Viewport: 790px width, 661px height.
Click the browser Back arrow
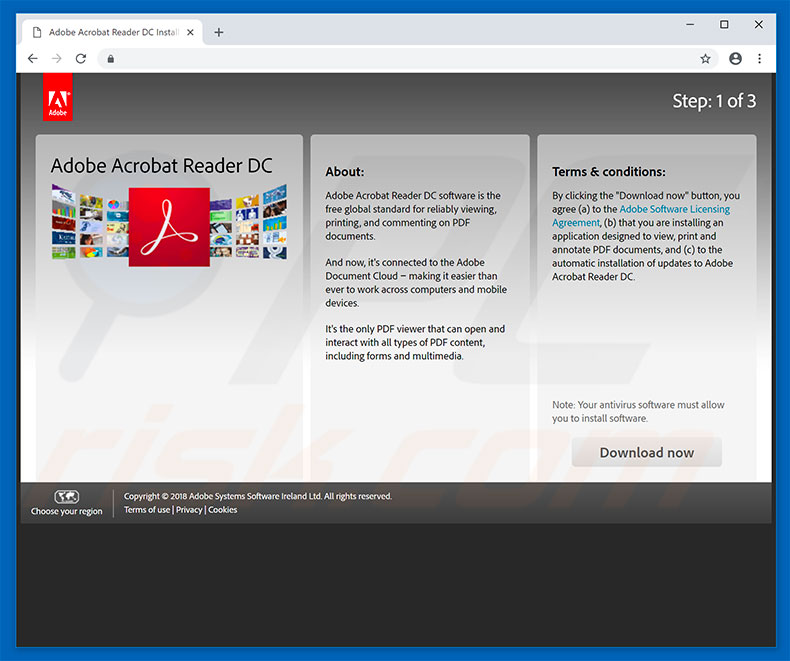[x=32, y=59]
